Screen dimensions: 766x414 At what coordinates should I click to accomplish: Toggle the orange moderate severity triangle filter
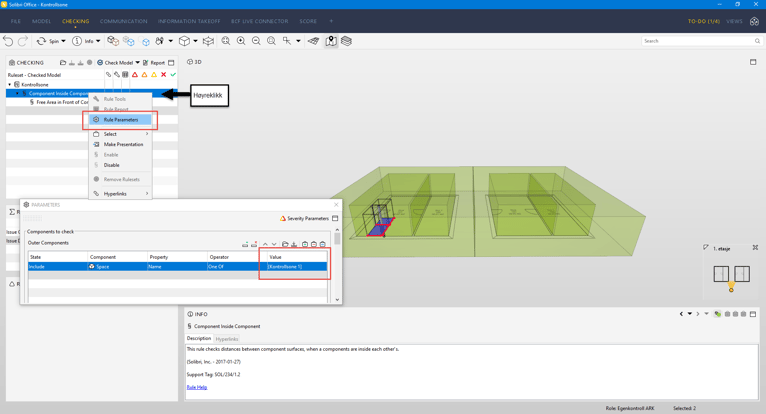pyautogui.click(x=144, y=75)
